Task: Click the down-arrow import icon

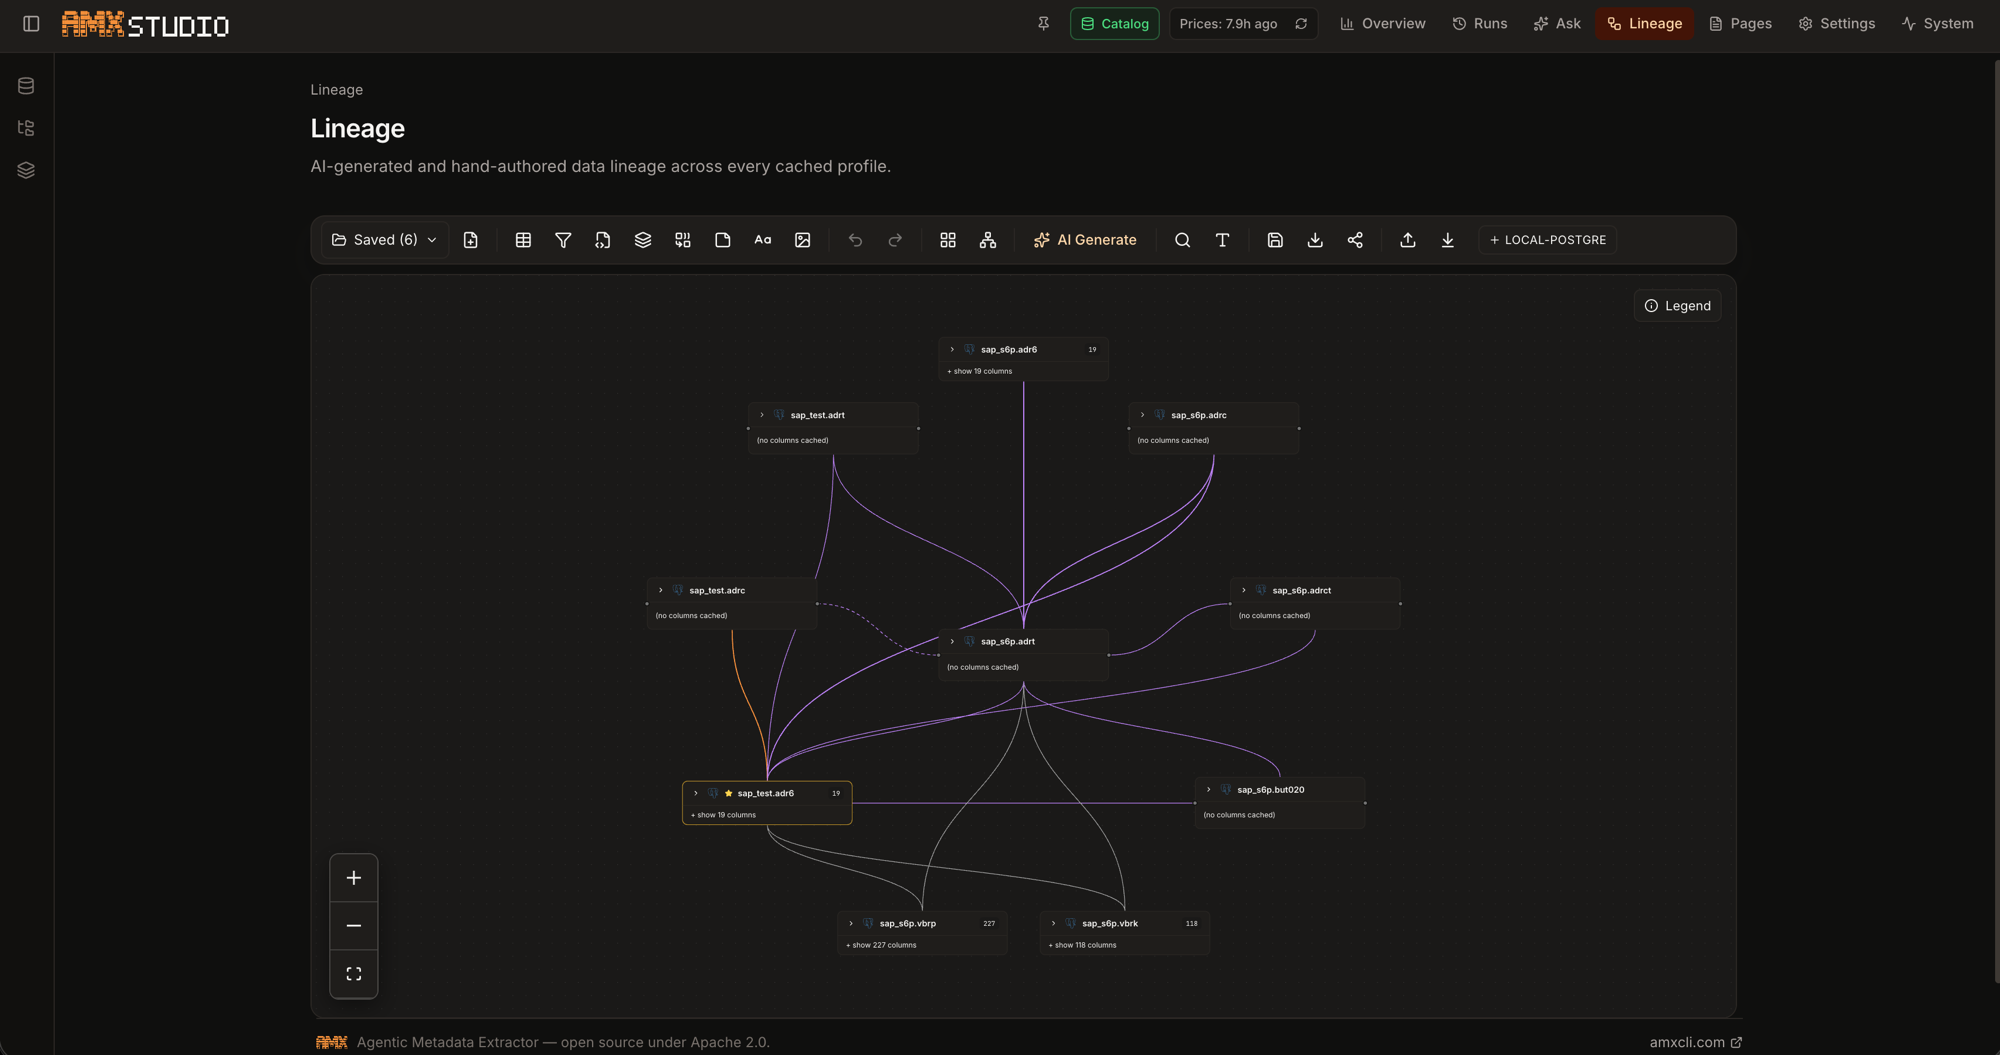Action: coord(1447,240)
